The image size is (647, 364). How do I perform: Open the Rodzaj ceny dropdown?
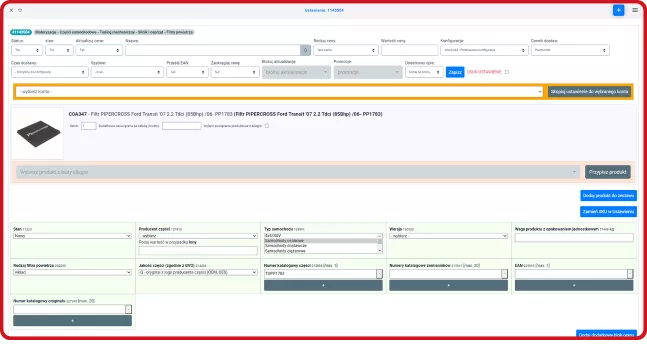point(346,50)
